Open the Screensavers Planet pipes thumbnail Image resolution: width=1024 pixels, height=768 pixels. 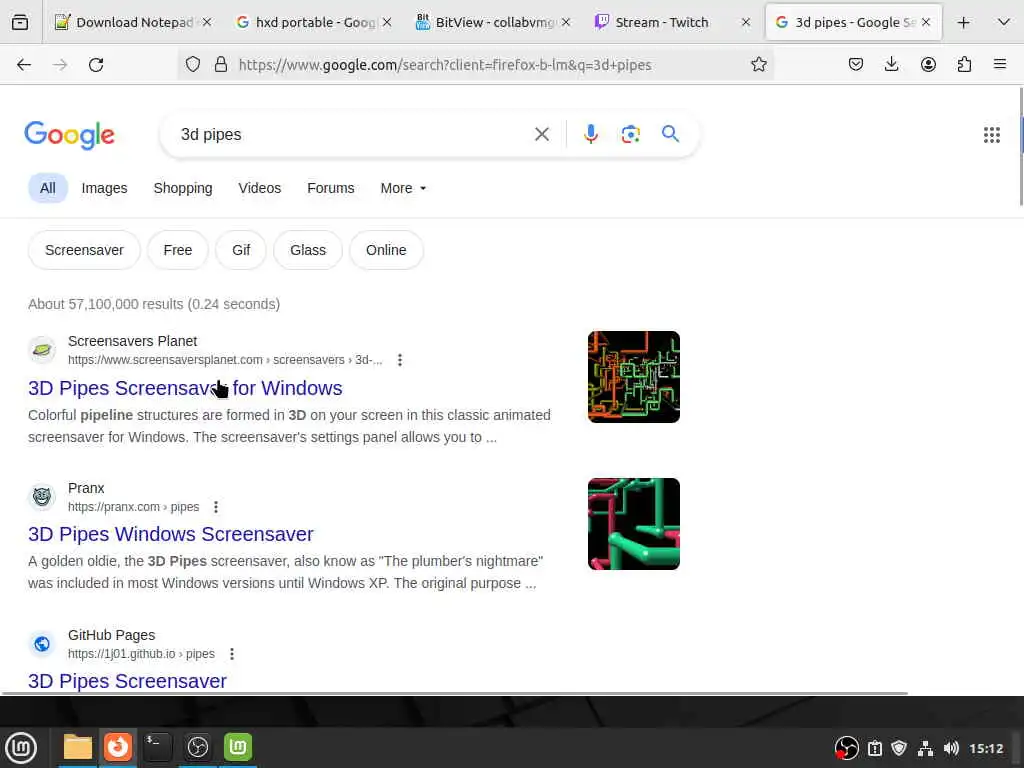point(633,377)
